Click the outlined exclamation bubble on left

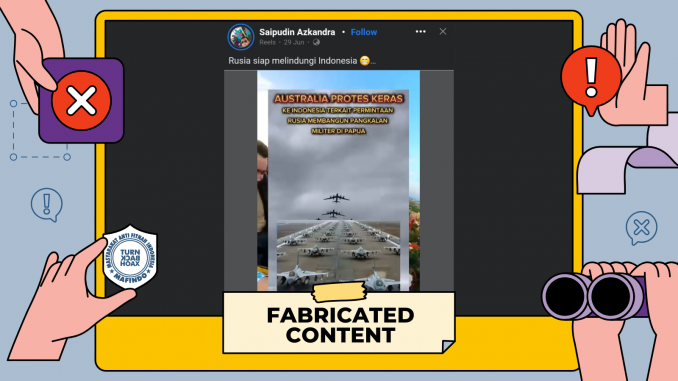coord(47,205)
